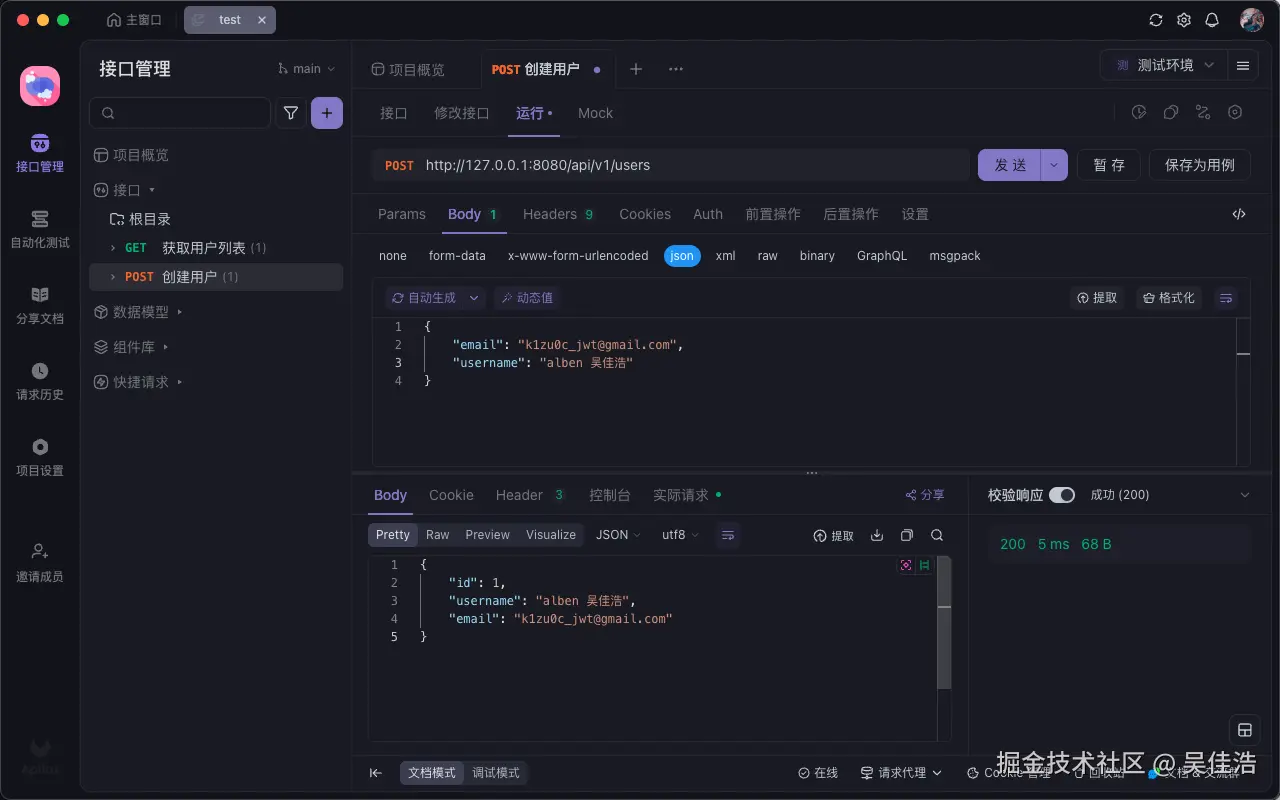Image resolution: width=1280 pixels, height=800 pixels.
Task: Open 请求历史 in the sidebar
Action: 40,381
